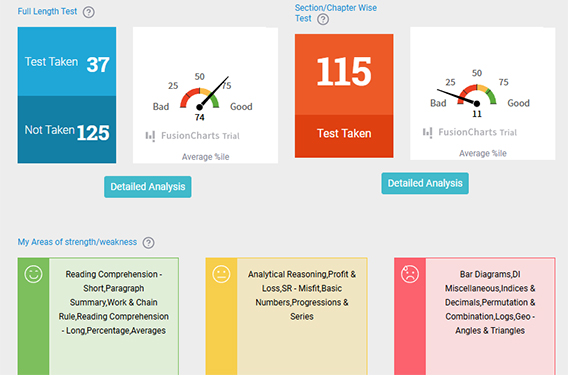Click My Areas of strength/weakness heading

[77, 242]
